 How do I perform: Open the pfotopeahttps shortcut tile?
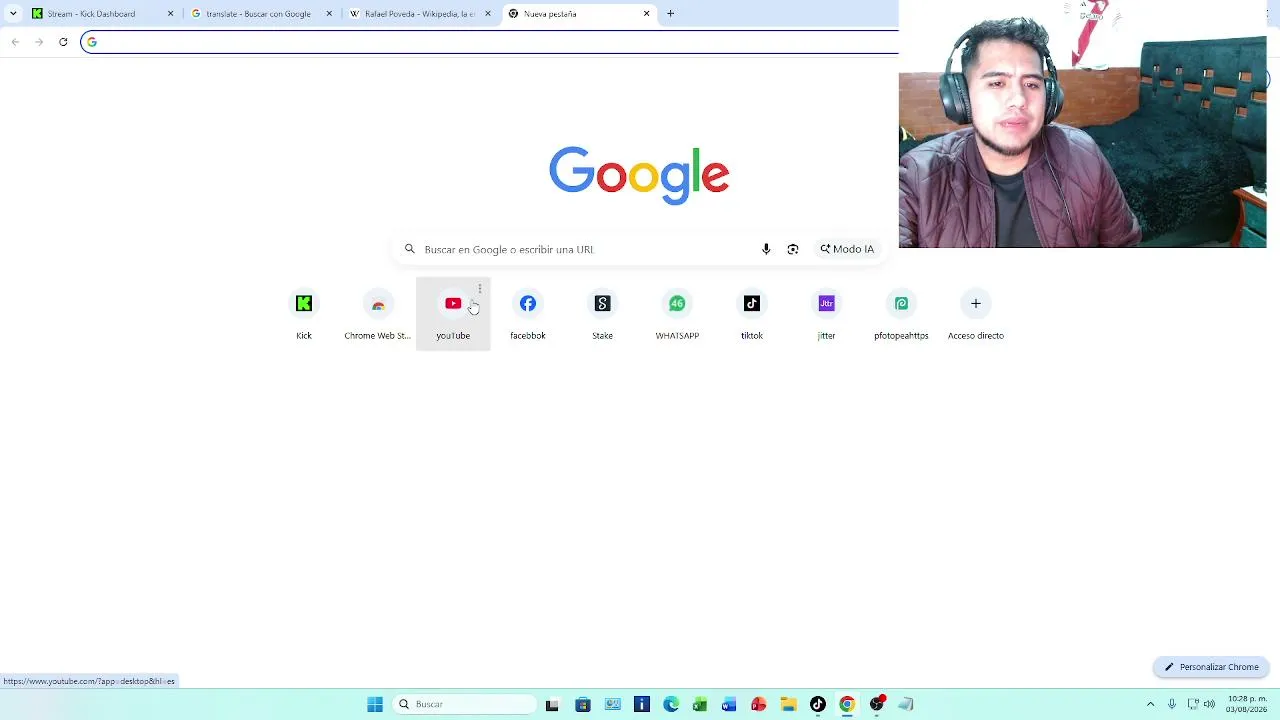point(901,314)
